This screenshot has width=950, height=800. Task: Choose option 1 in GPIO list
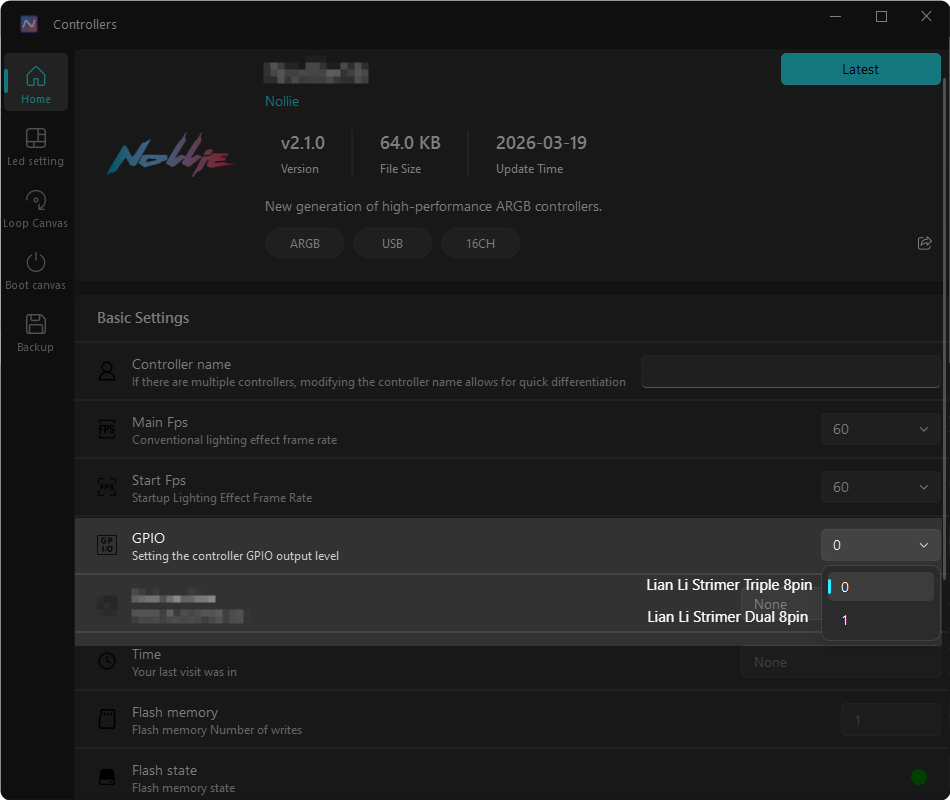pos(880,620)
